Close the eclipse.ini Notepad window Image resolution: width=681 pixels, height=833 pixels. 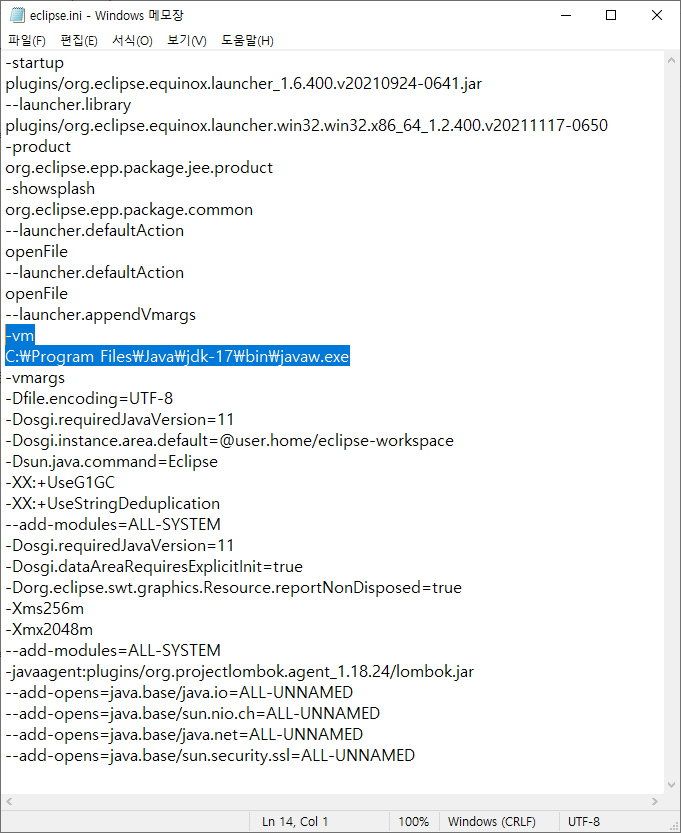tap(657, 15)
